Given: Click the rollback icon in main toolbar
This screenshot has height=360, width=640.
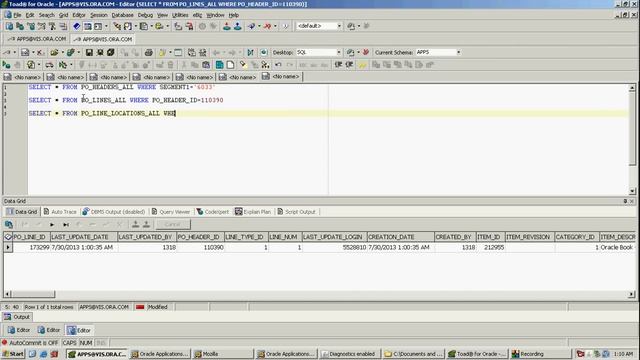Looking at the screenshot, I should tap(267, 26).
